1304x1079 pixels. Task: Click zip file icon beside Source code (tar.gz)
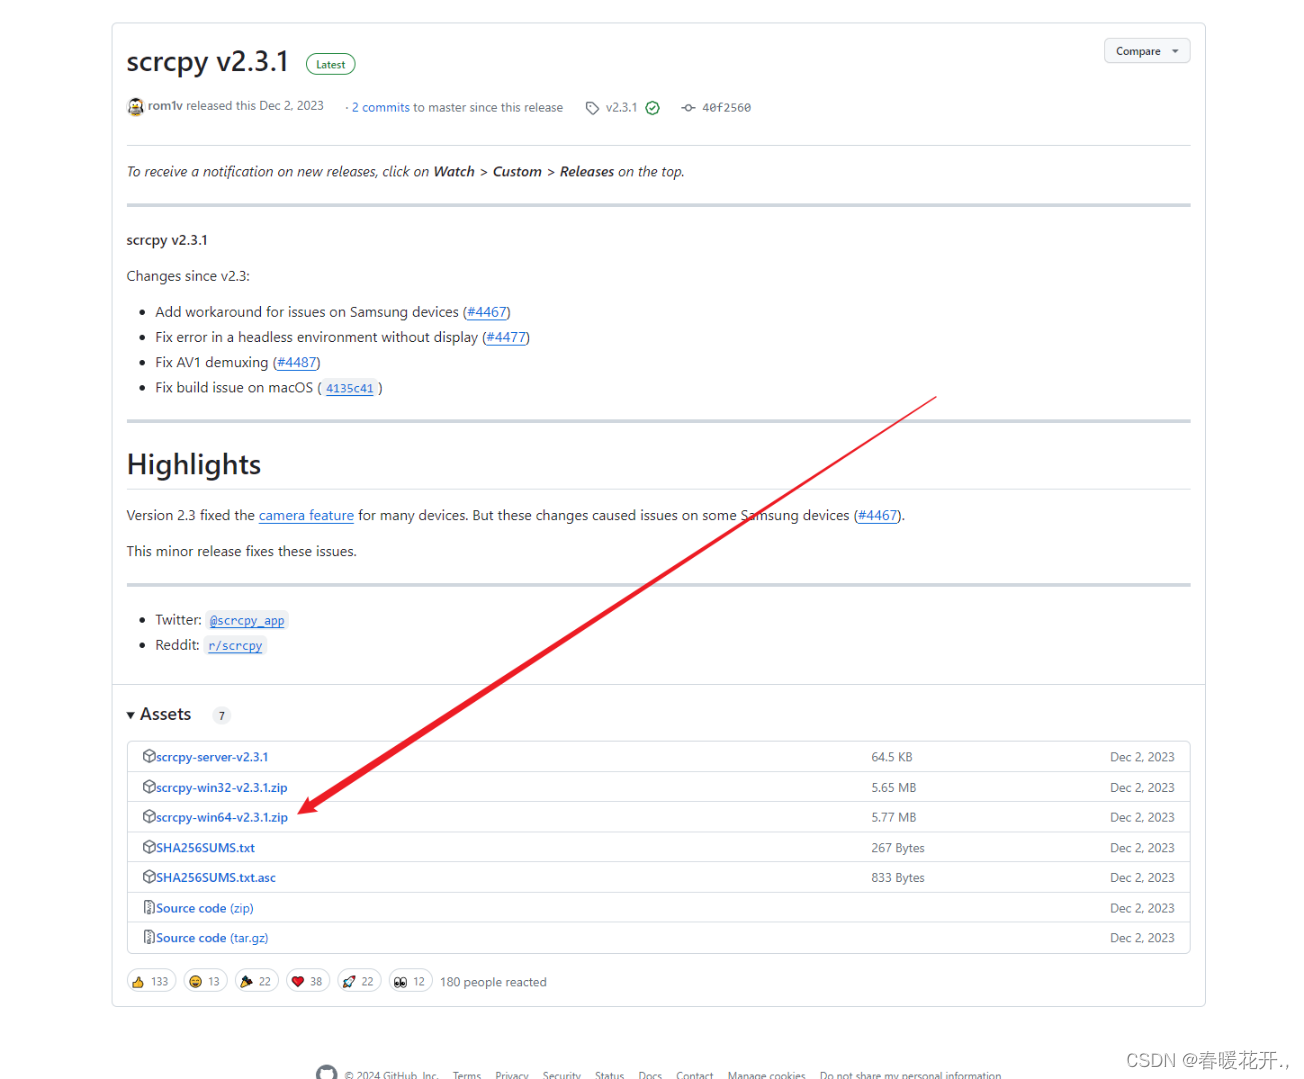(x=149, y=937)
